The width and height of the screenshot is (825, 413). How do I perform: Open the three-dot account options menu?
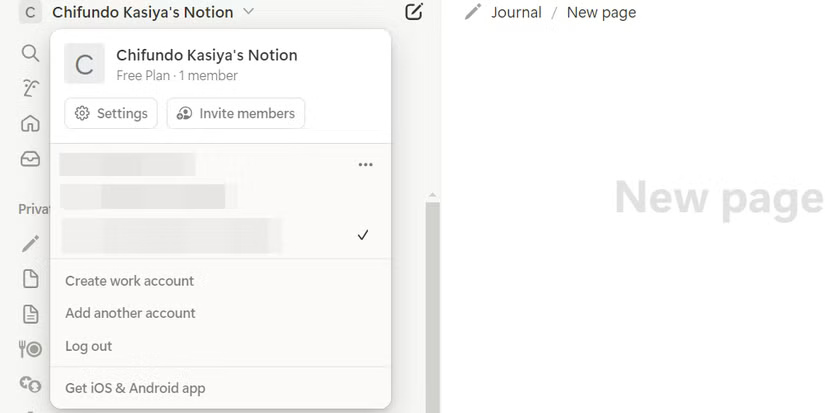coord(365,165)
